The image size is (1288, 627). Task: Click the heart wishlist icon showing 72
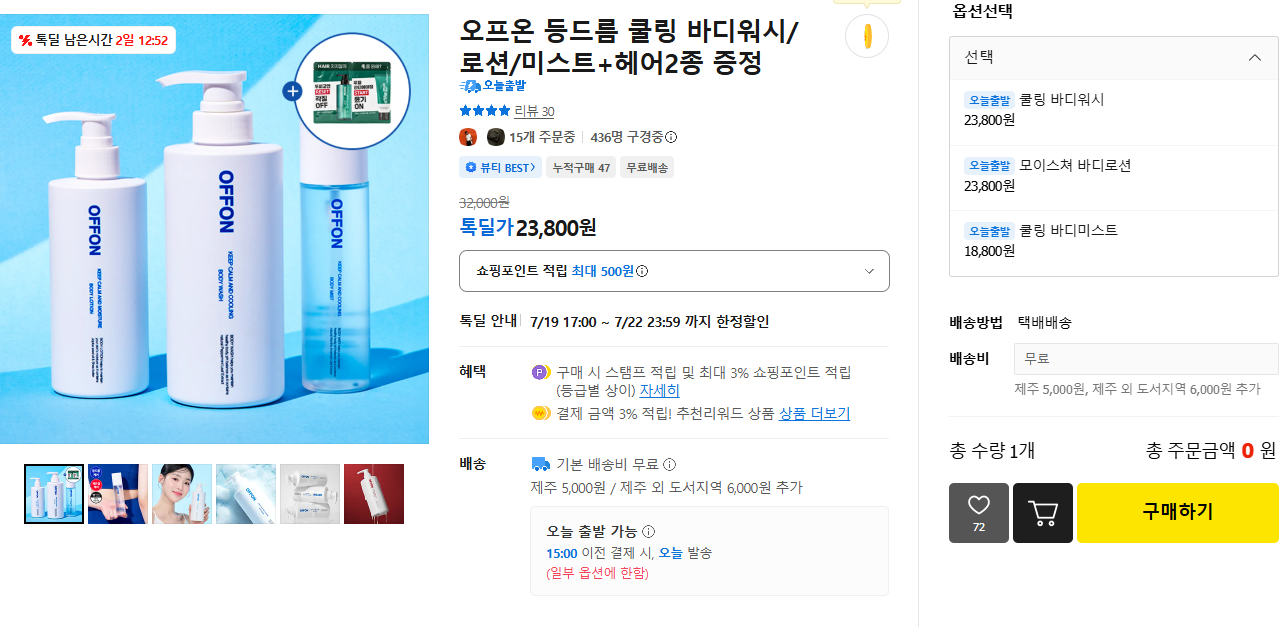pyautogui.click(x=979, y=513)
